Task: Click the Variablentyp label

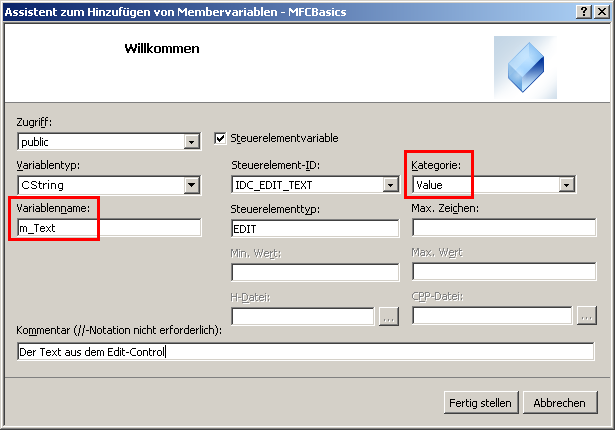Action: (48, 165)
